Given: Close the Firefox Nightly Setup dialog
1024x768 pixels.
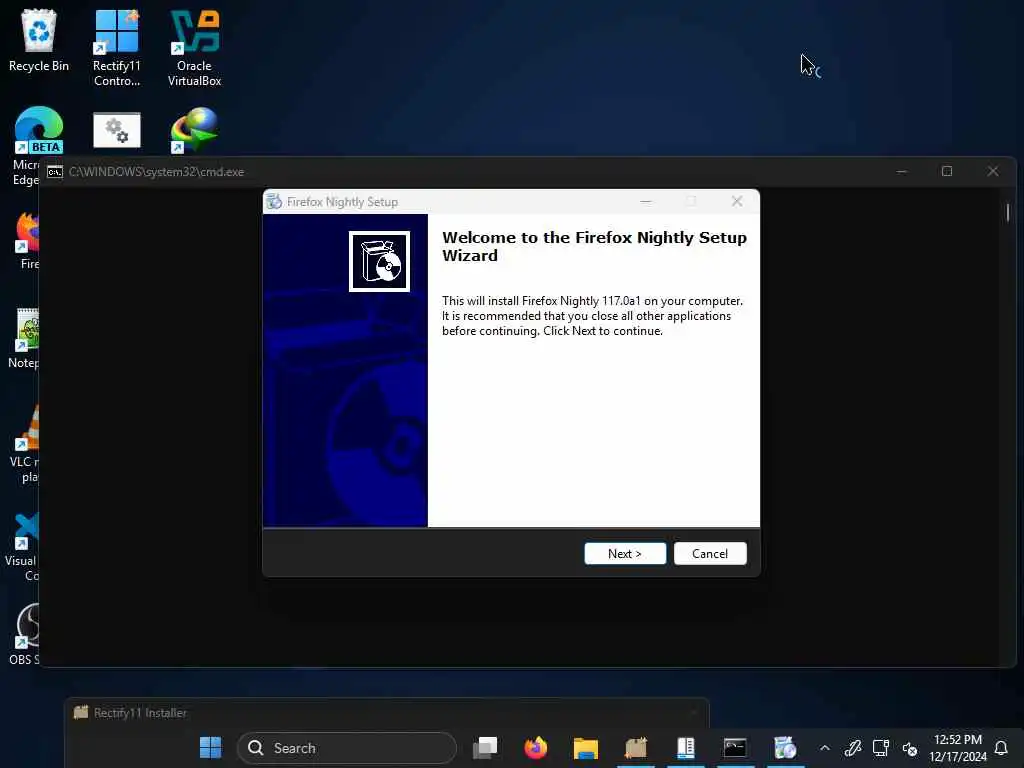Looking at the screenshot, I should [737, 202].
